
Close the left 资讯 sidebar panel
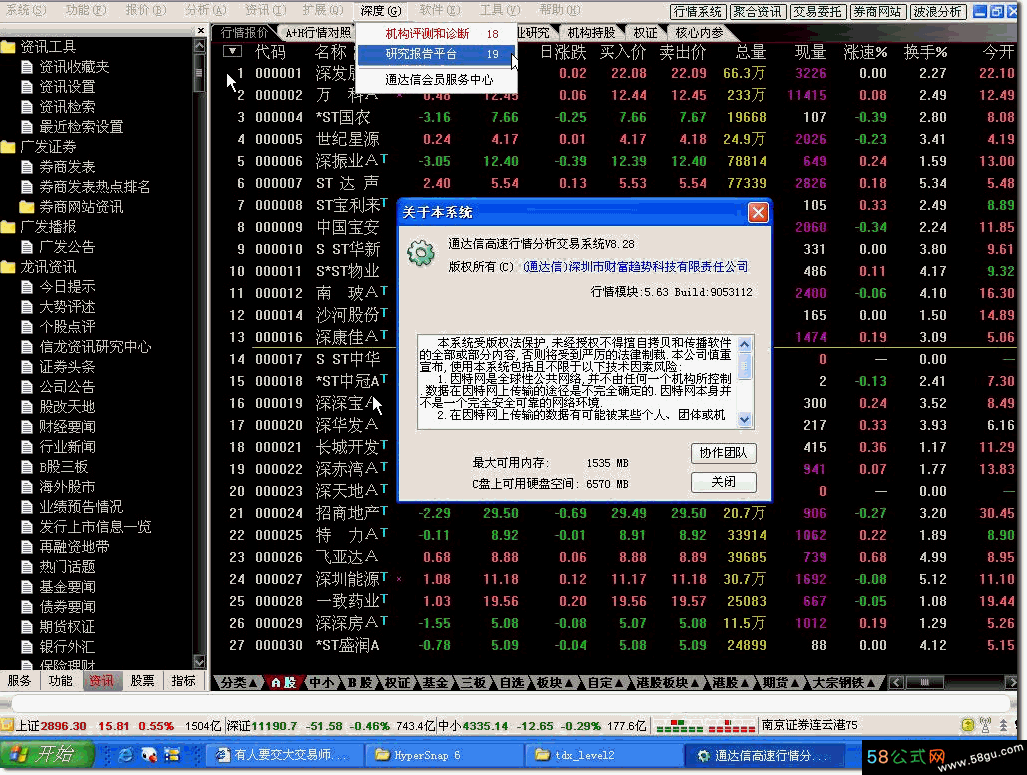click(x=200, y=30)
